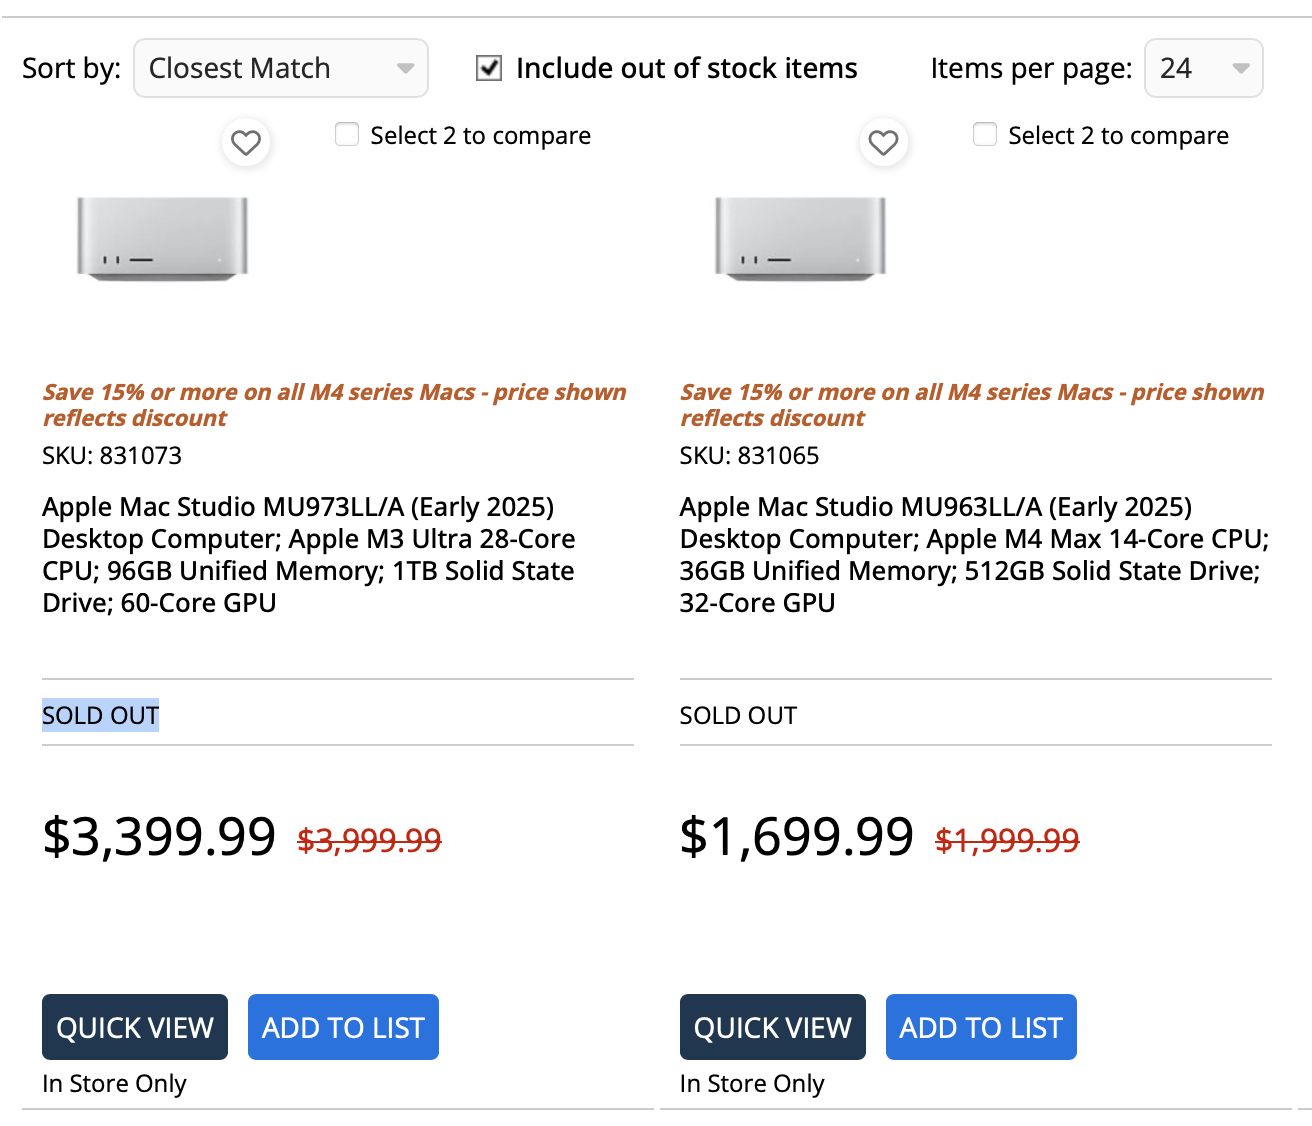The image size is (1312, 1126).
Task: Click the Sort by dropdown arrow
Action: [x=405, y=68]
